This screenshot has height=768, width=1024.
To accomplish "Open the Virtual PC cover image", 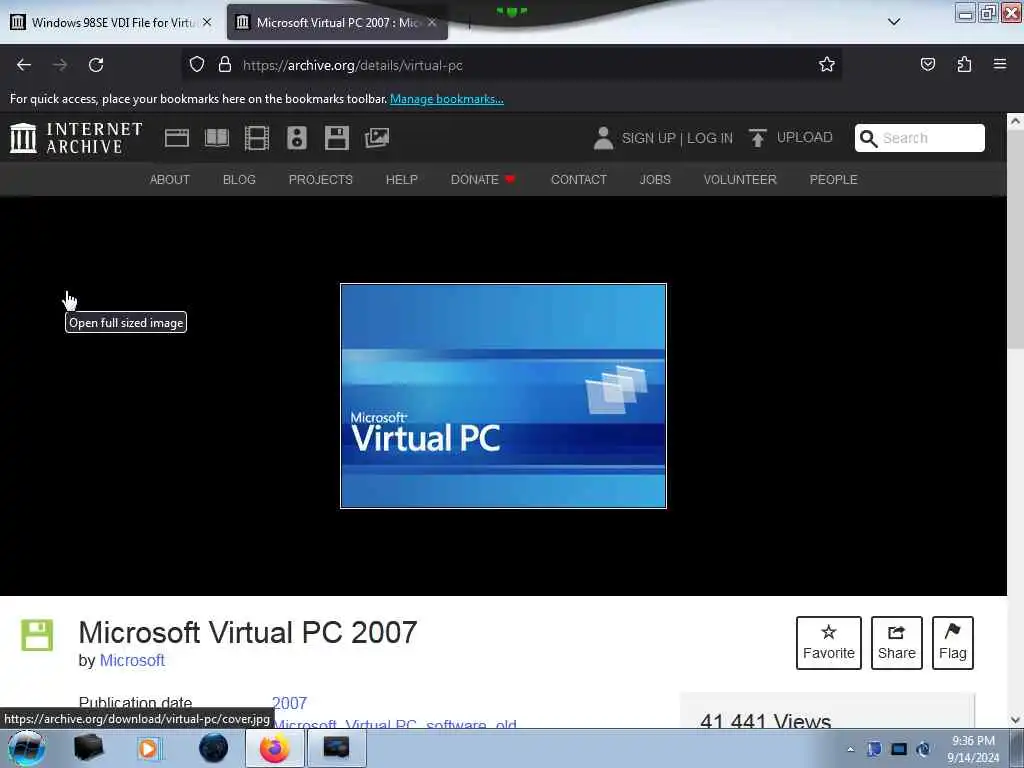I will 504,396.
